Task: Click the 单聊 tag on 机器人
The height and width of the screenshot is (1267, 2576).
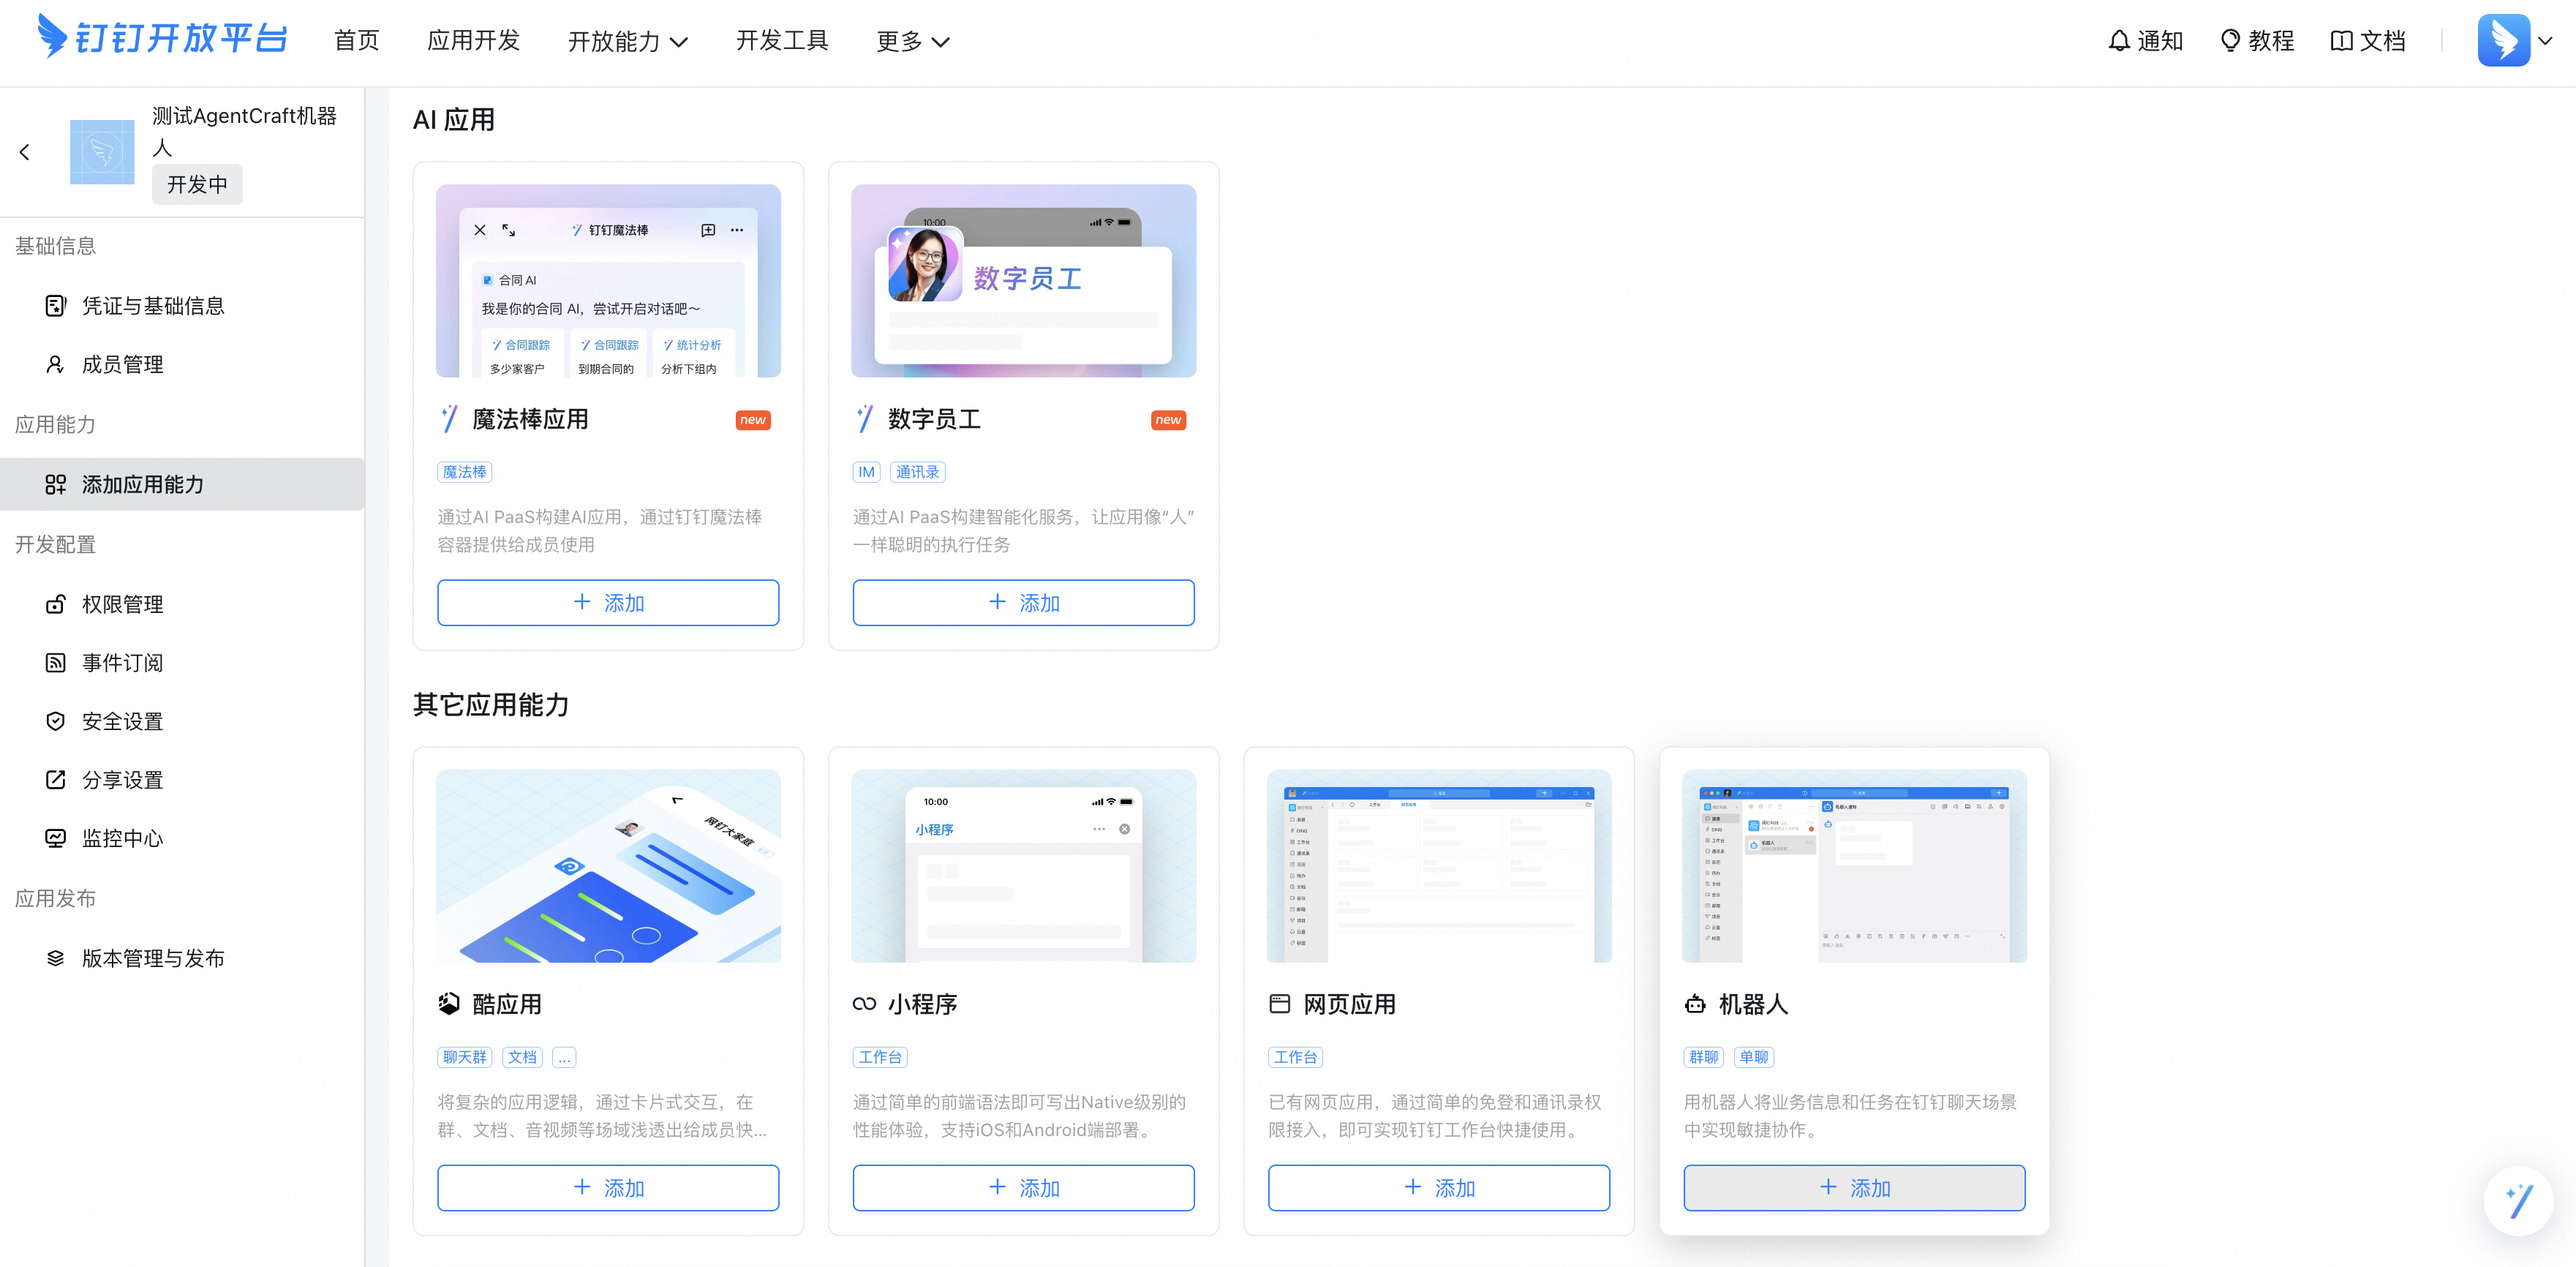Action: point(1754,1057)
